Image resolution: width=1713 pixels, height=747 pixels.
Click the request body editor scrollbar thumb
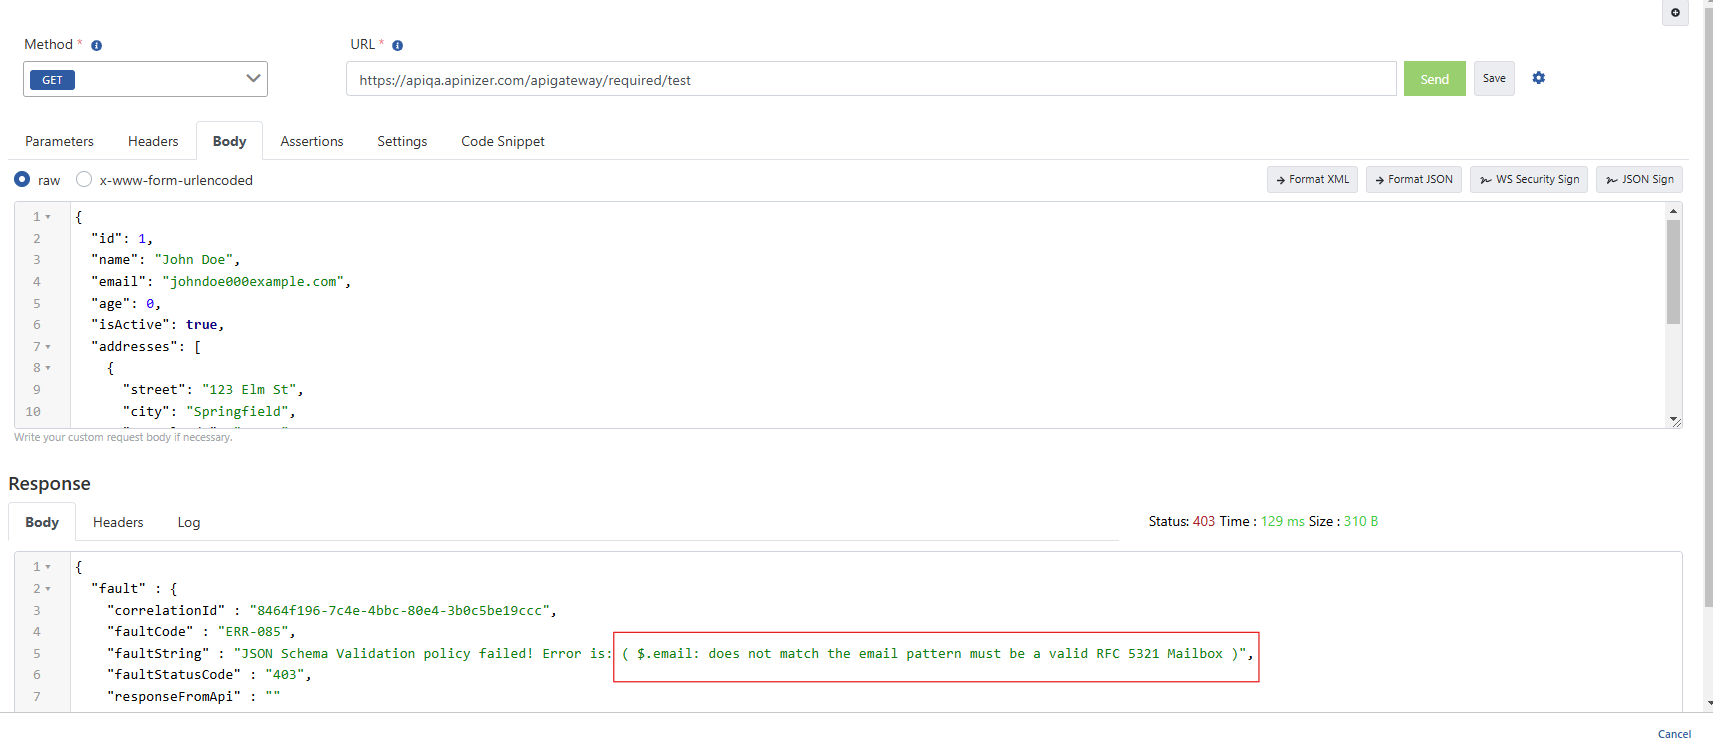(1673, 270)
